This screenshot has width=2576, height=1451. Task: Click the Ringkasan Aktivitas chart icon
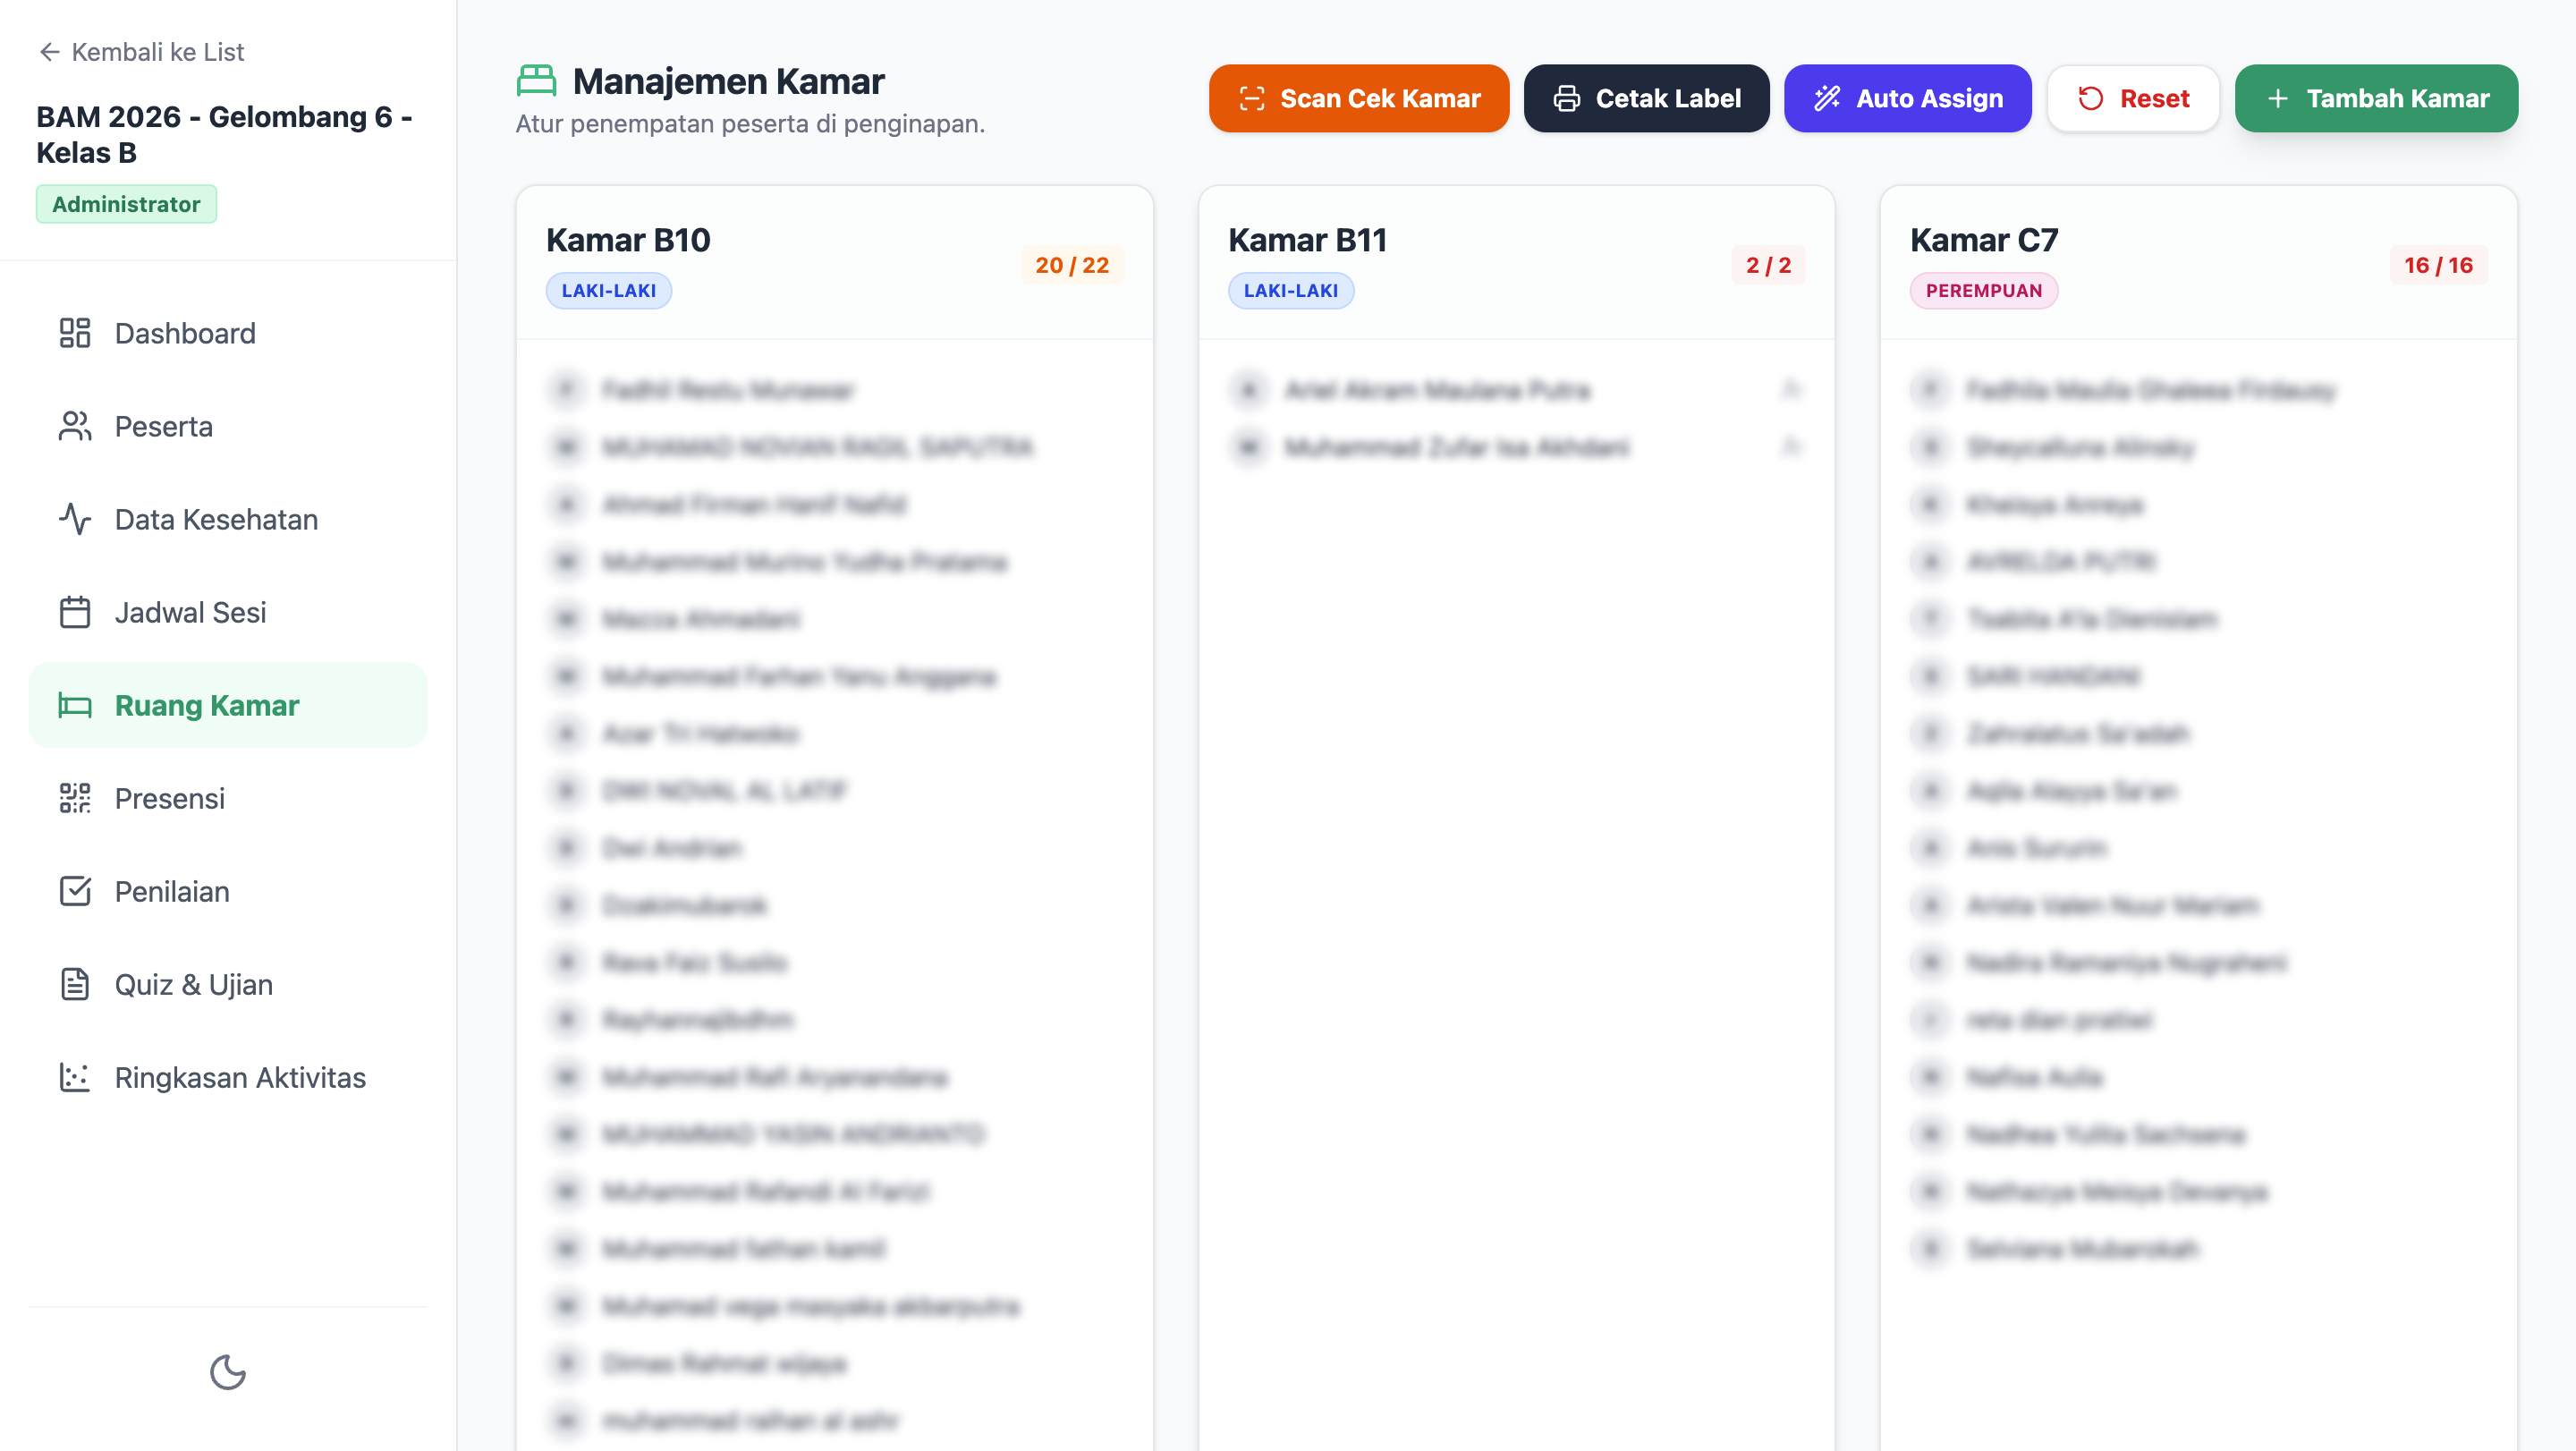coord(75,1077)
